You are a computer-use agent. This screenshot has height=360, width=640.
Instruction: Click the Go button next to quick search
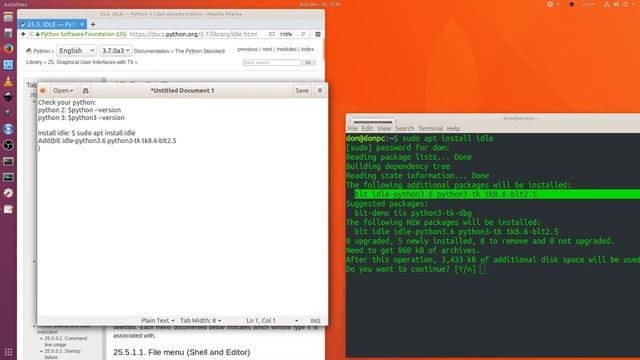[308, 62]
